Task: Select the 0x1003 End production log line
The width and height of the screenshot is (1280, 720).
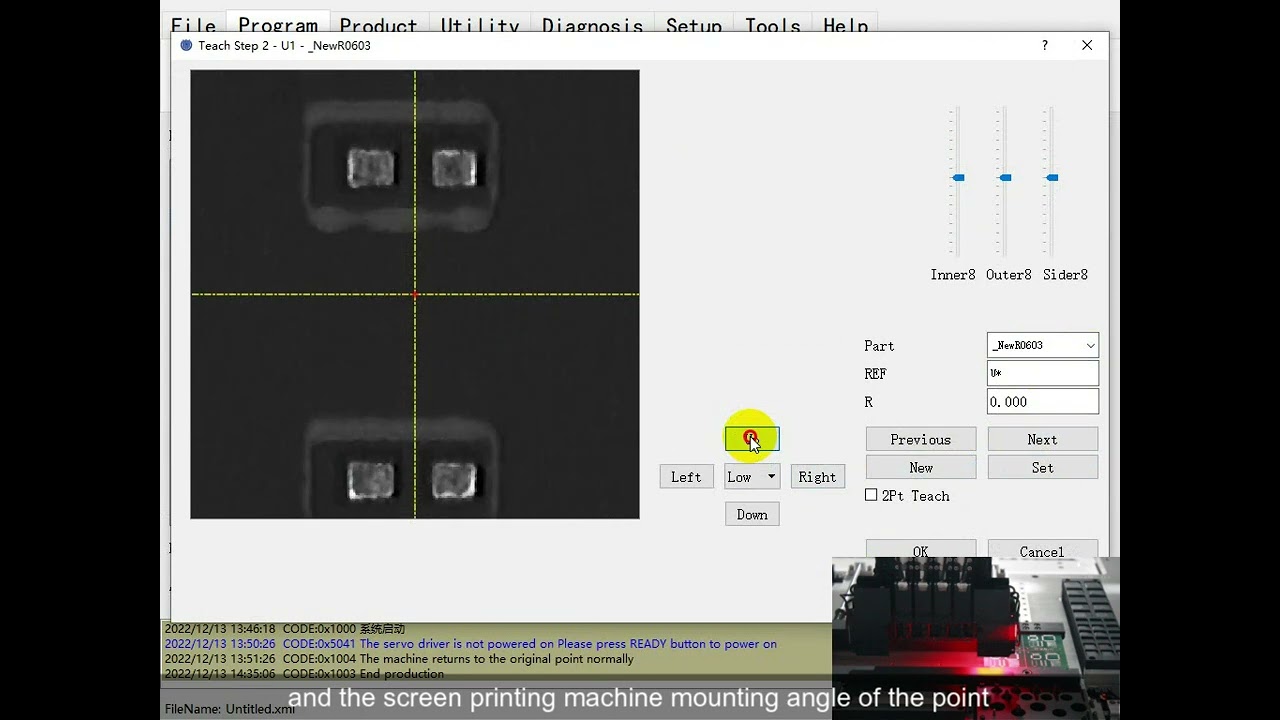Action: pyautogui.click(x=304, y=674)
